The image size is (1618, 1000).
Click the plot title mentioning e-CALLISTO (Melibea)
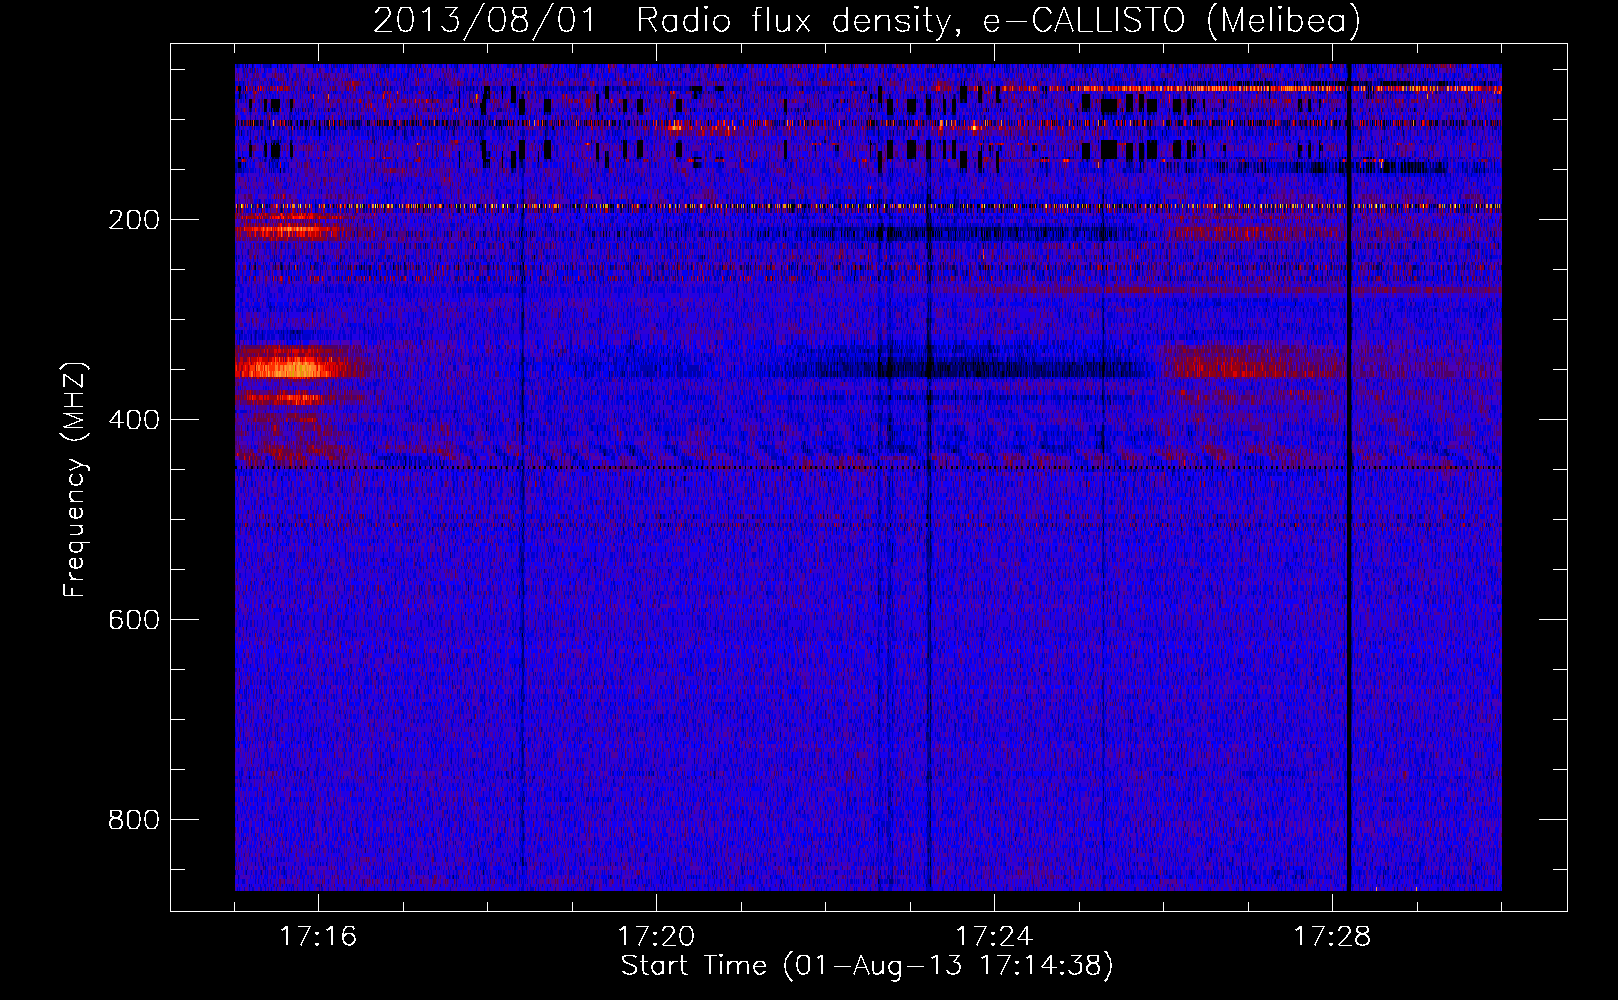click(867, 20)
